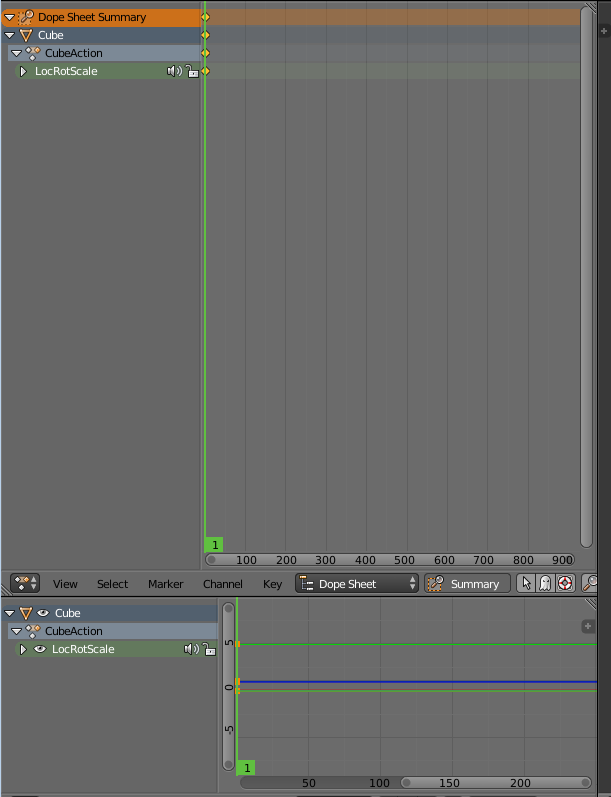Click the dope sheet horizontal scrollbar
Viewport: 611px width, 797px height.
pos(389,560)
